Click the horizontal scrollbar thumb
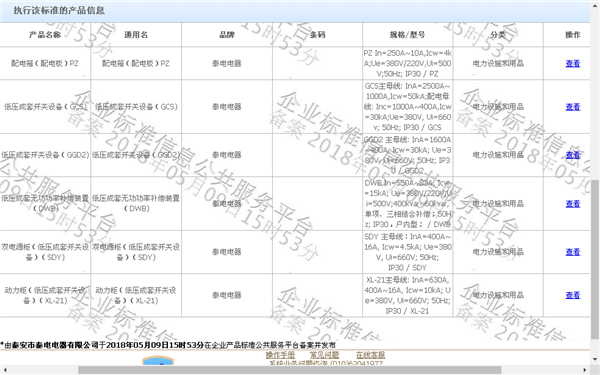The width and height of the screenshot is (600, 375). coord(289,370)
